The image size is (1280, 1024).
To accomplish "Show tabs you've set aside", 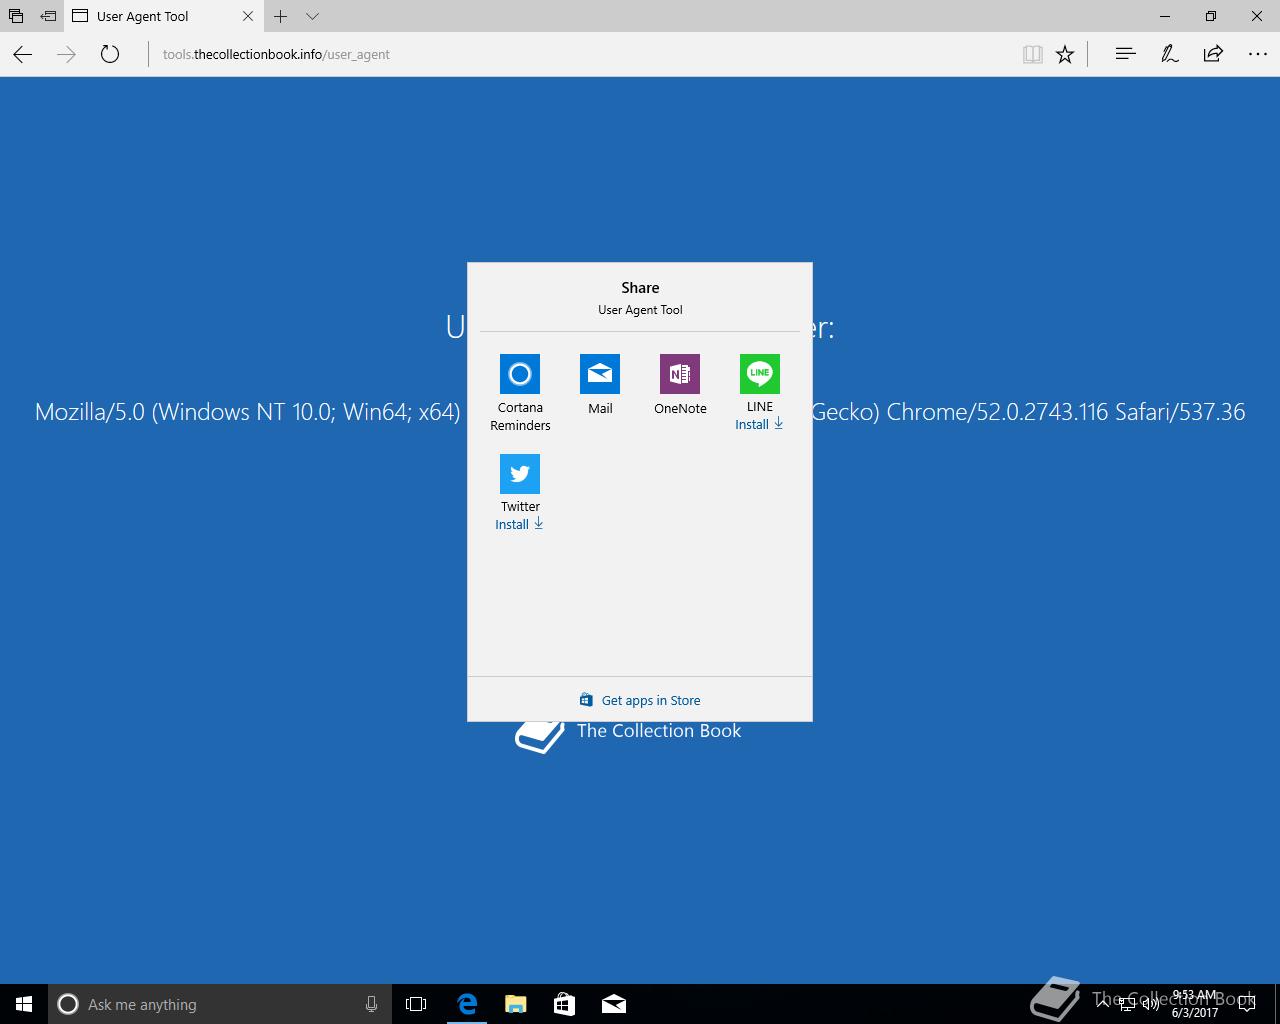I will click(x=15, y=16).
